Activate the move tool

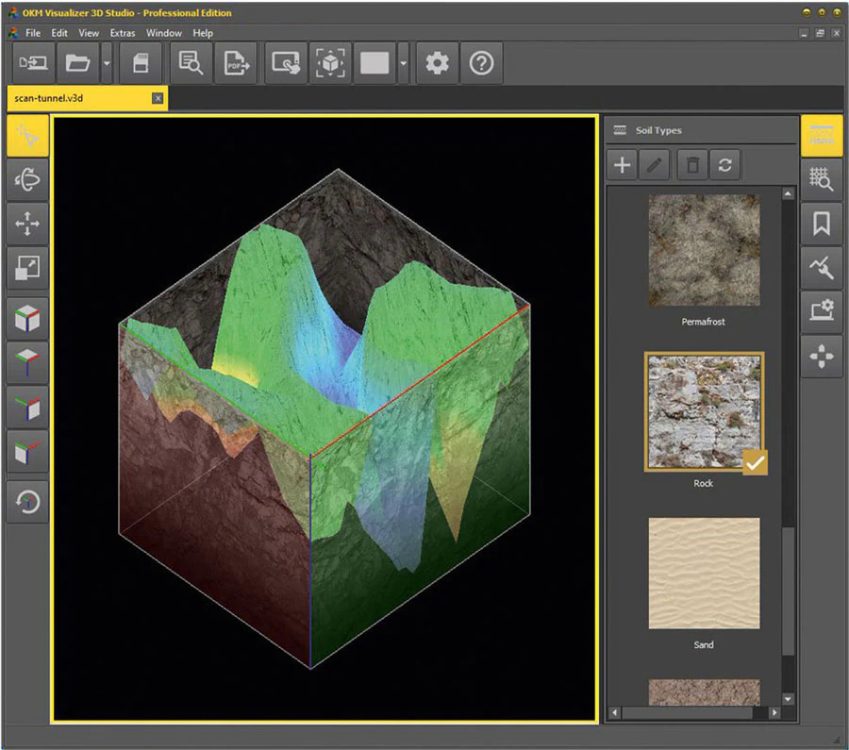pos(26,225)
